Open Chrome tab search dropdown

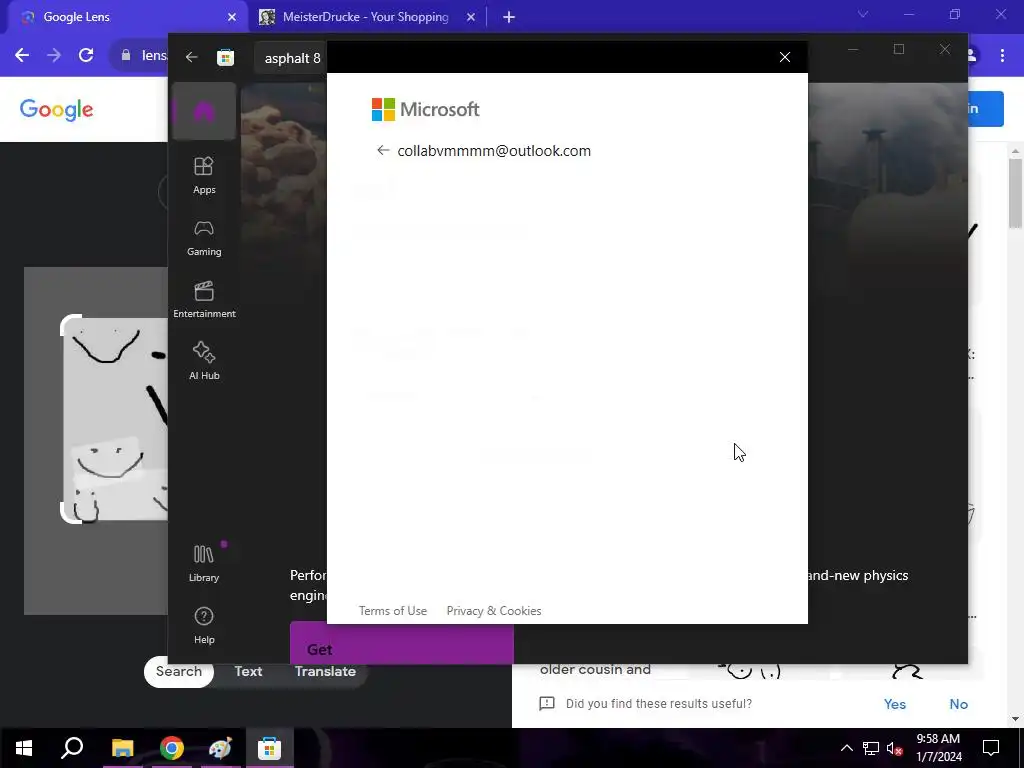(863, 14)
